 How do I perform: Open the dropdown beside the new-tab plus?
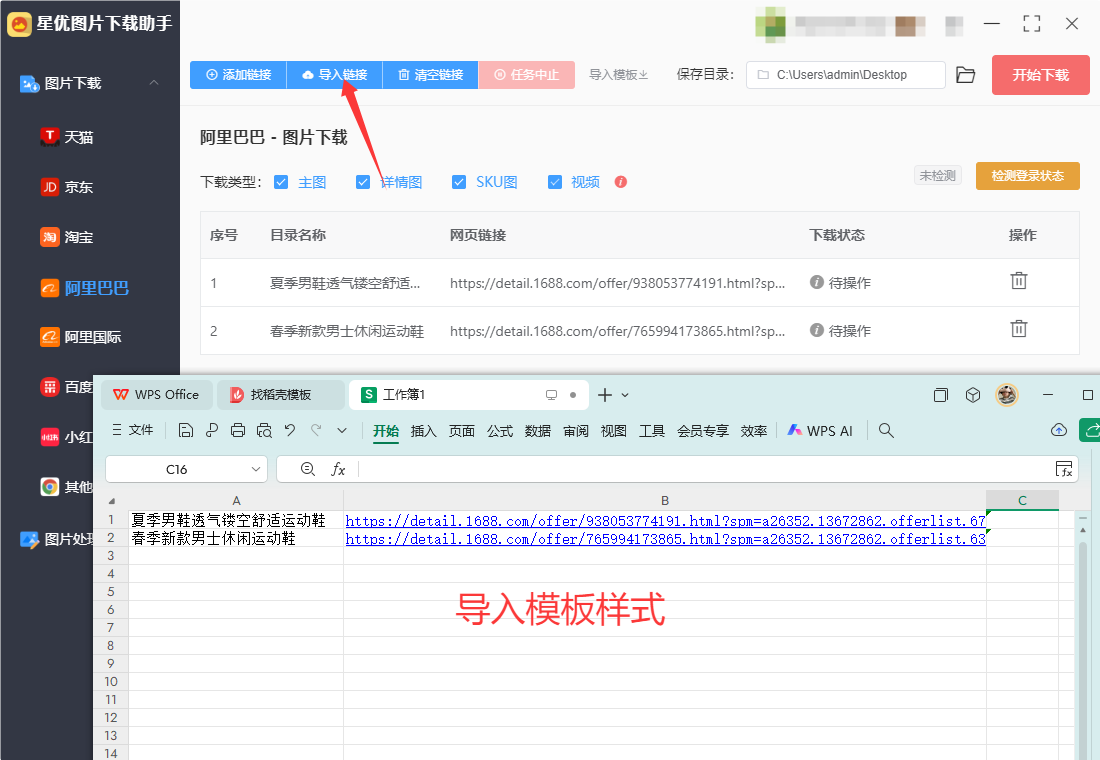[x=625, y=395]
